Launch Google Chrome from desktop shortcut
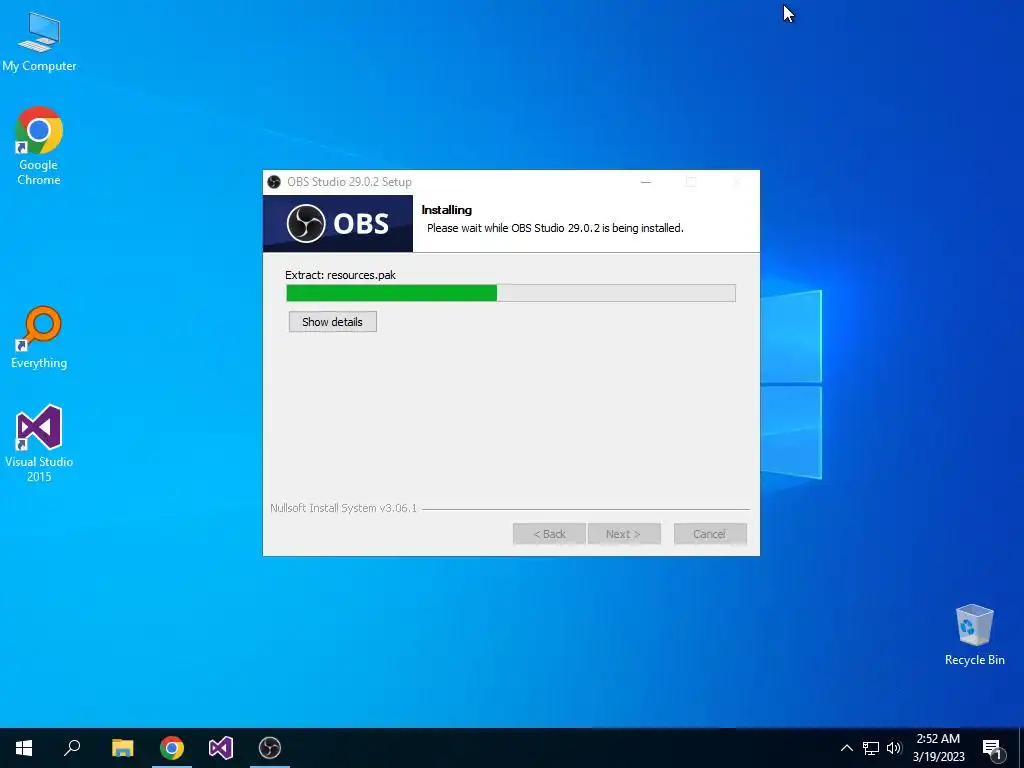Screen dimensions: 1024x768 [x=39, y=146]
